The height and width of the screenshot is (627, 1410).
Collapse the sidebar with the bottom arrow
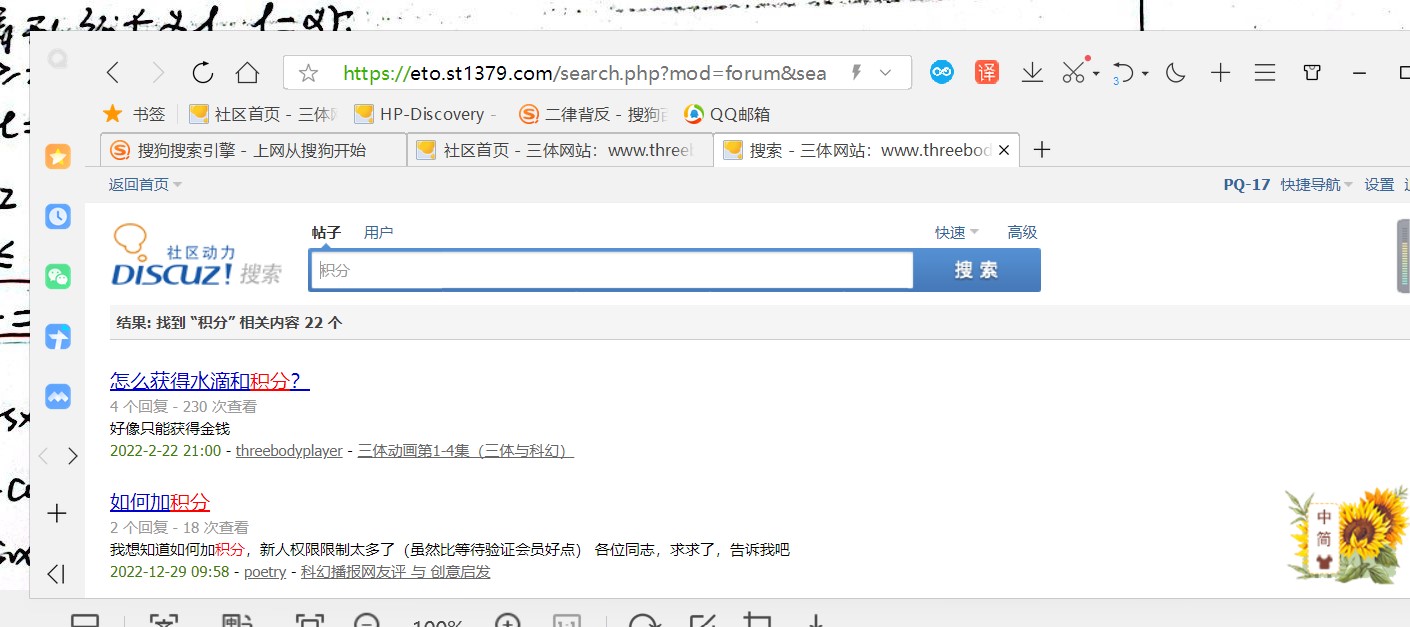pyautogui.click(x=56, y=573)
